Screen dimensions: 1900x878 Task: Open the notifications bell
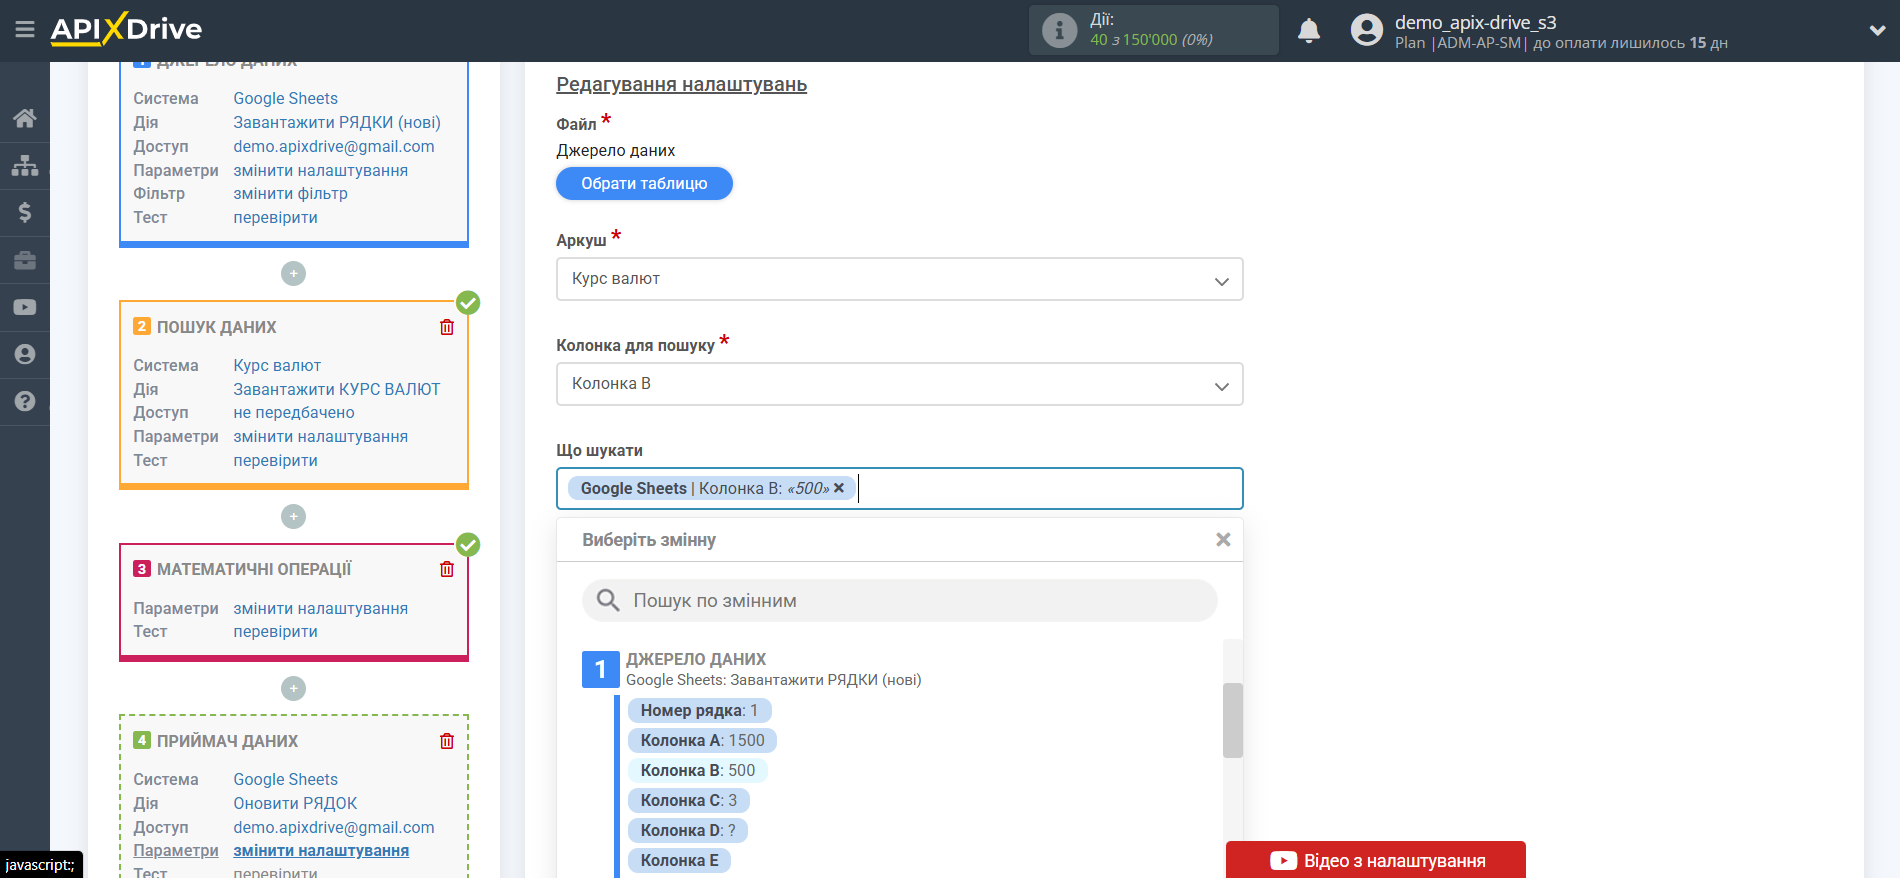click(x=1309, y=31)
